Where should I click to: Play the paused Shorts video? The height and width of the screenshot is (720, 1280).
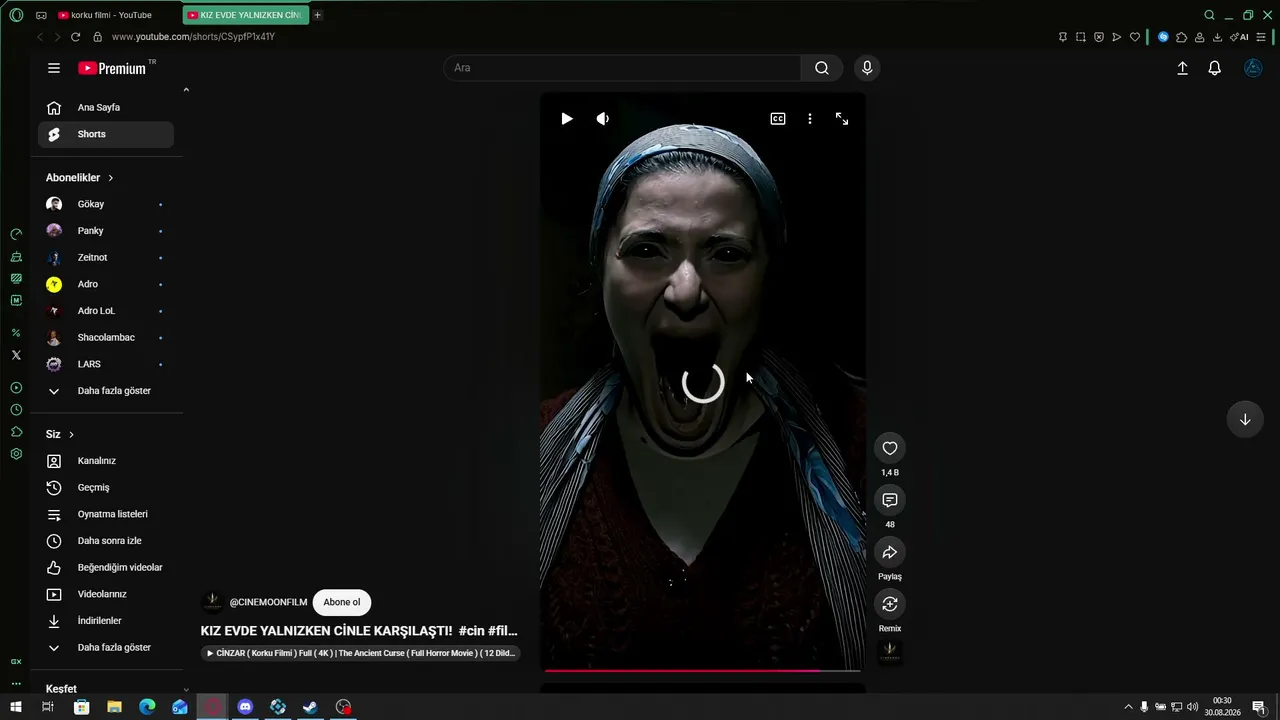click(567, 119)
